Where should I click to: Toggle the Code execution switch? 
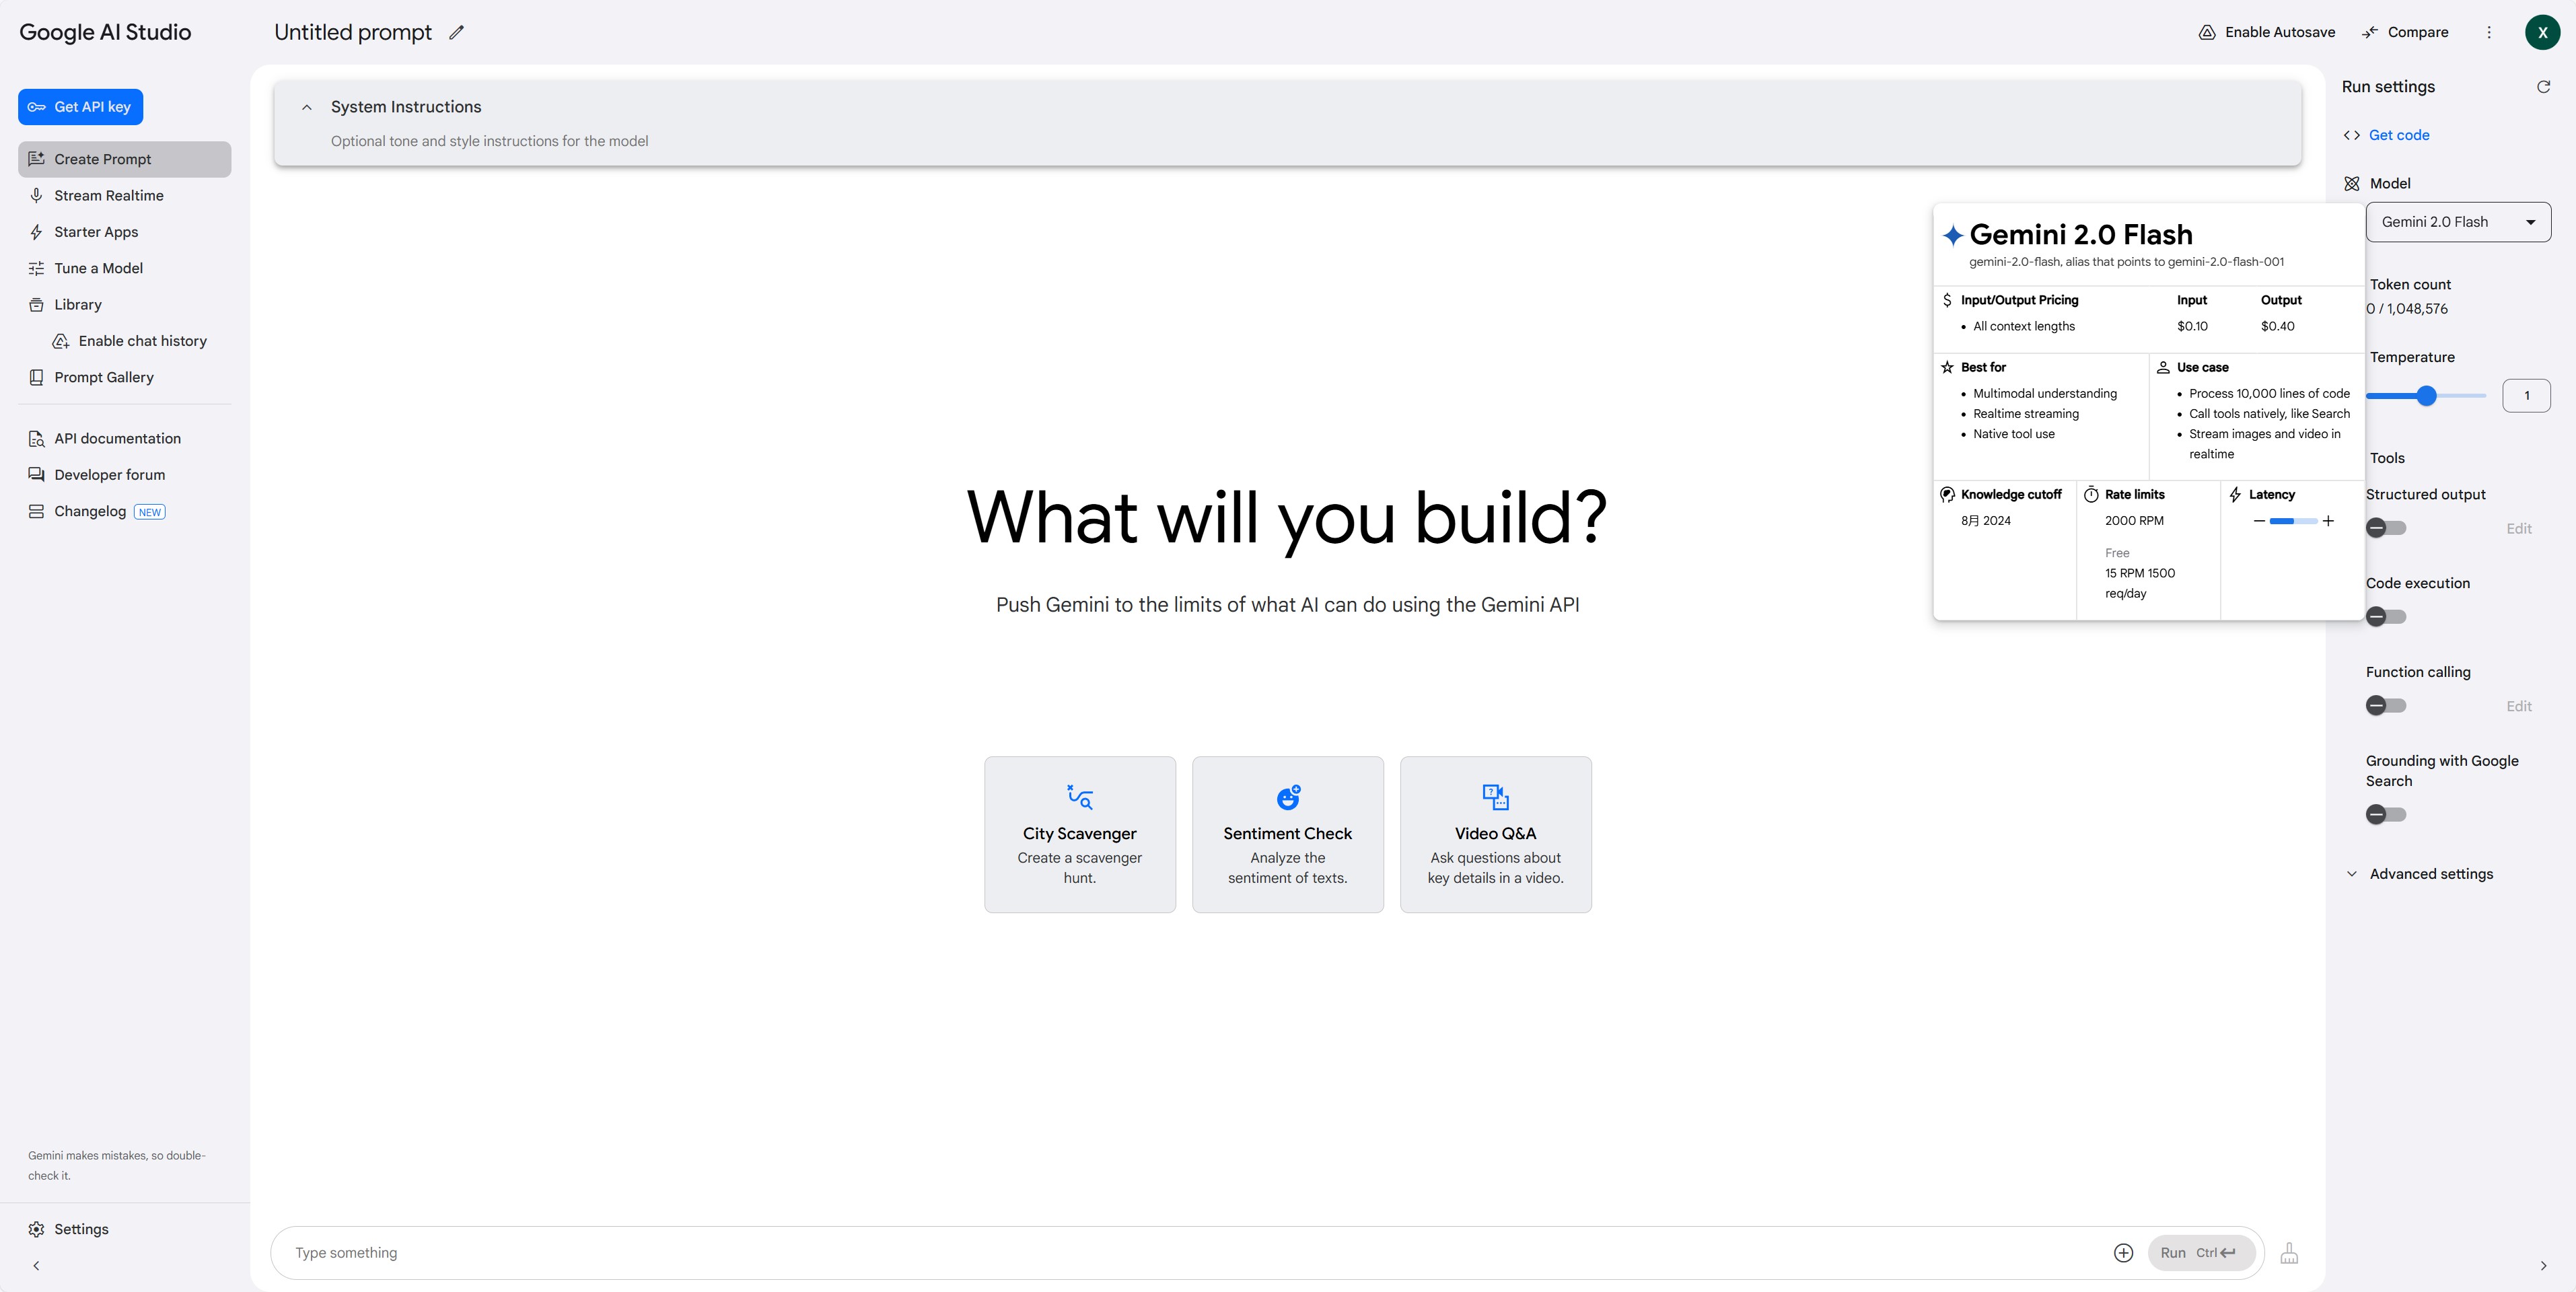tap(2386, 617)
